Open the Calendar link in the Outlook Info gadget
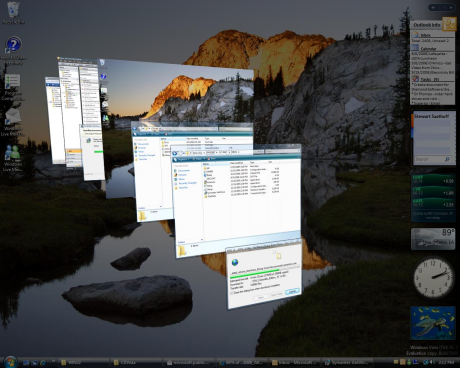 428,49
